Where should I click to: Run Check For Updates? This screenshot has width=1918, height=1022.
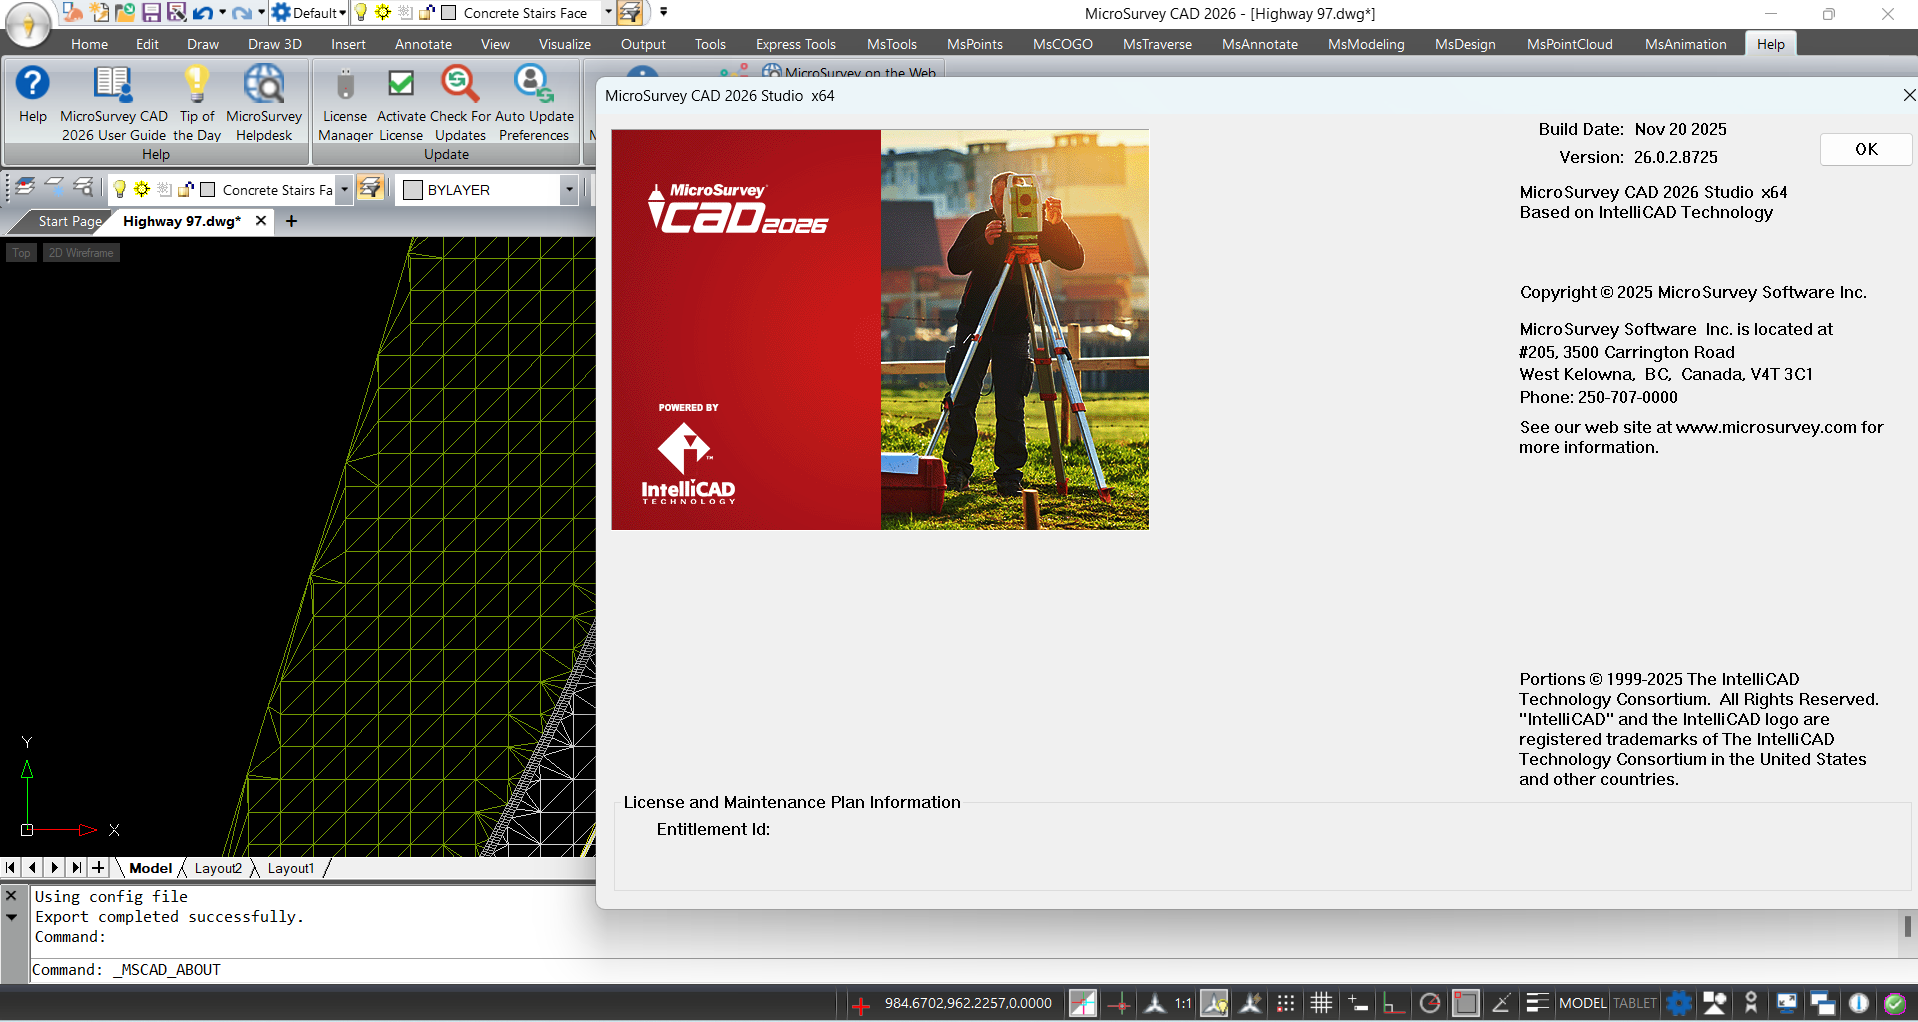(460, 103)
